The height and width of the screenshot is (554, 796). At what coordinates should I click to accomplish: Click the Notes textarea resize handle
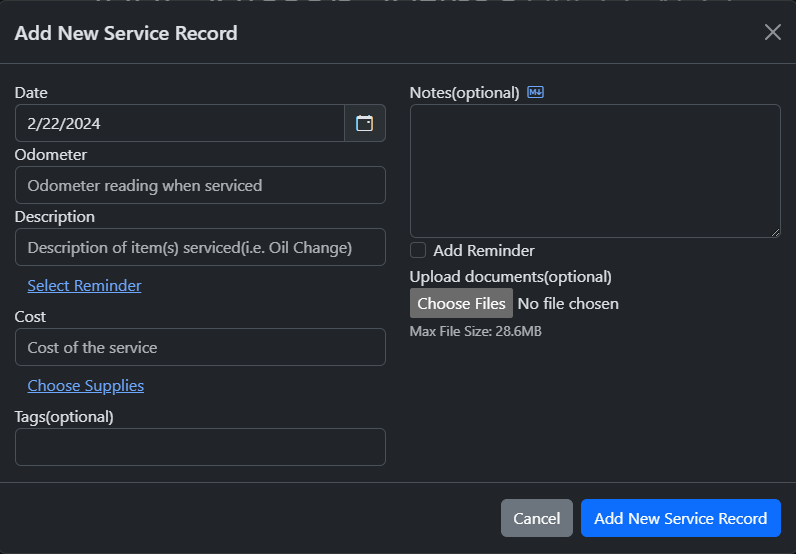(x=775, y=232)
